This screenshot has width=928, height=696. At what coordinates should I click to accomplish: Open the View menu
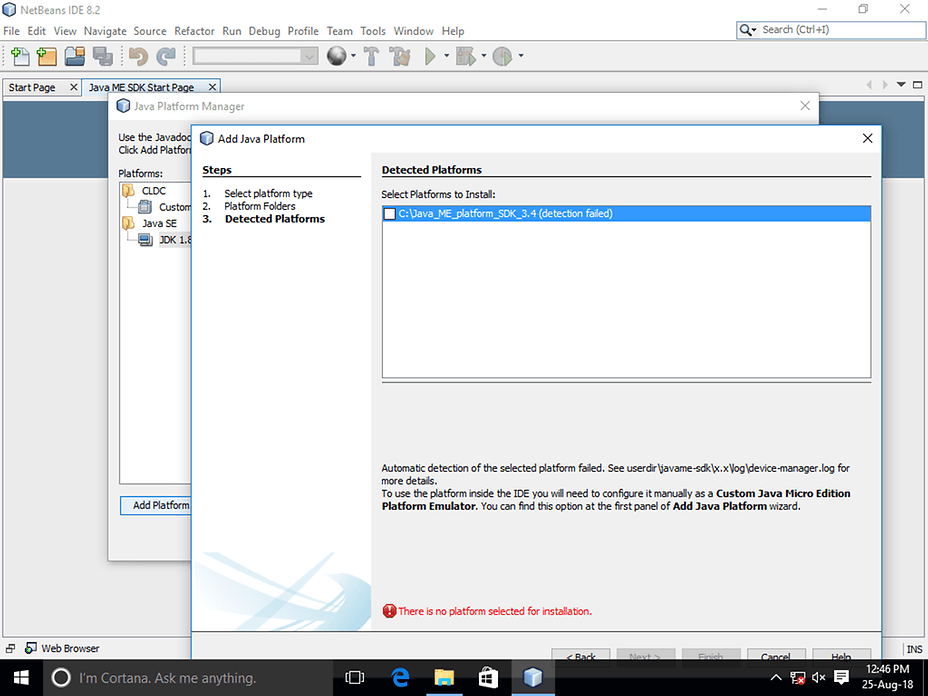click(65, 31)
